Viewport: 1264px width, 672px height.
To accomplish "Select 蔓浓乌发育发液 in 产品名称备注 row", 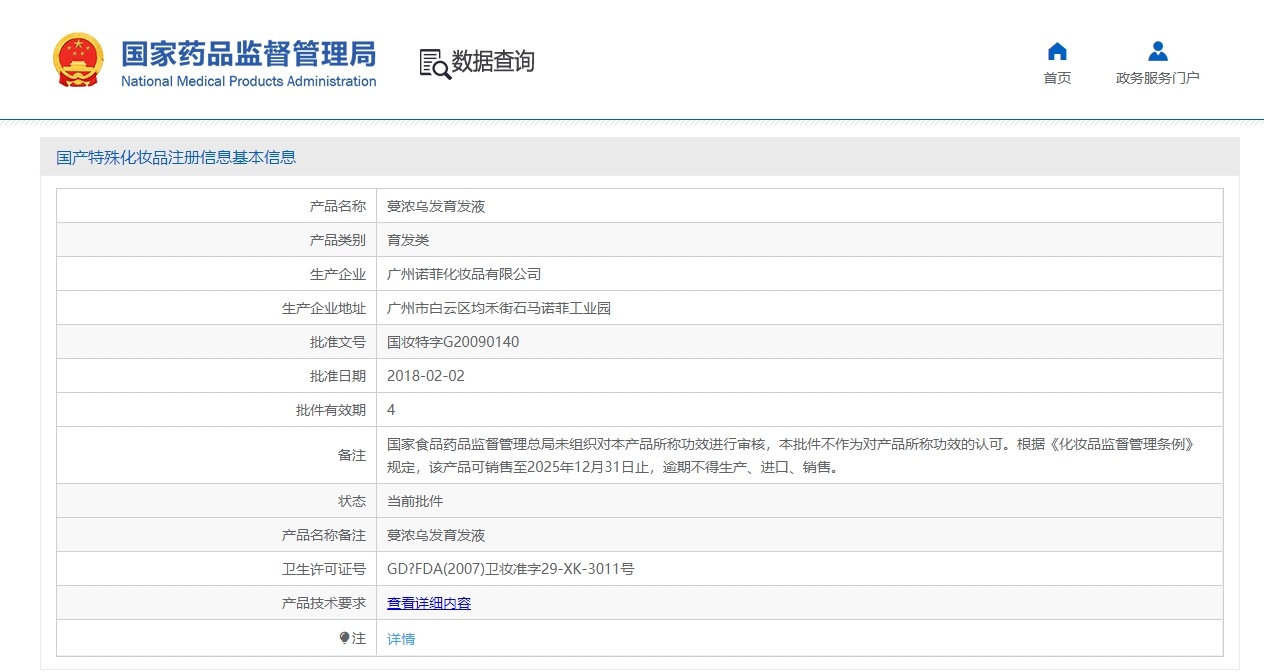I will 436,535.
